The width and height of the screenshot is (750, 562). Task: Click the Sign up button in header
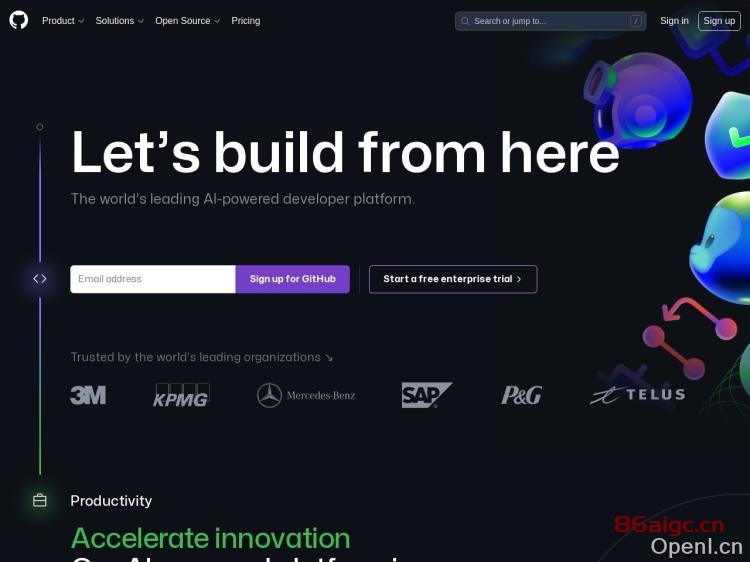[x=719, y=21]
